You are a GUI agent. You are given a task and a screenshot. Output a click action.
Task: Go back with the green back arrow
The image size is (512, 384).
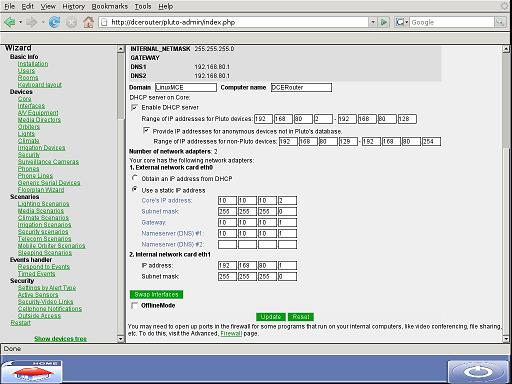point(10,22)
